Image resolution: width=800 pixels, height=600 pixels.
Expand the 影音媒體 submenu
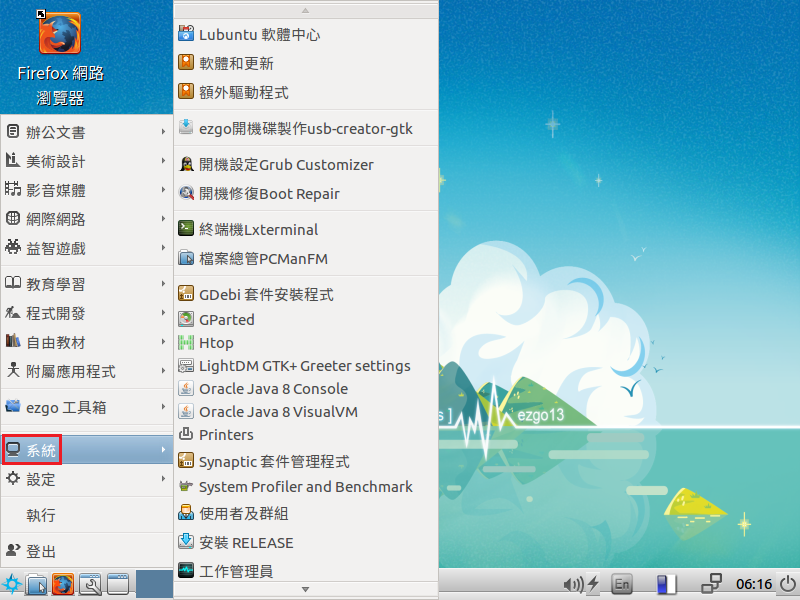87,190
